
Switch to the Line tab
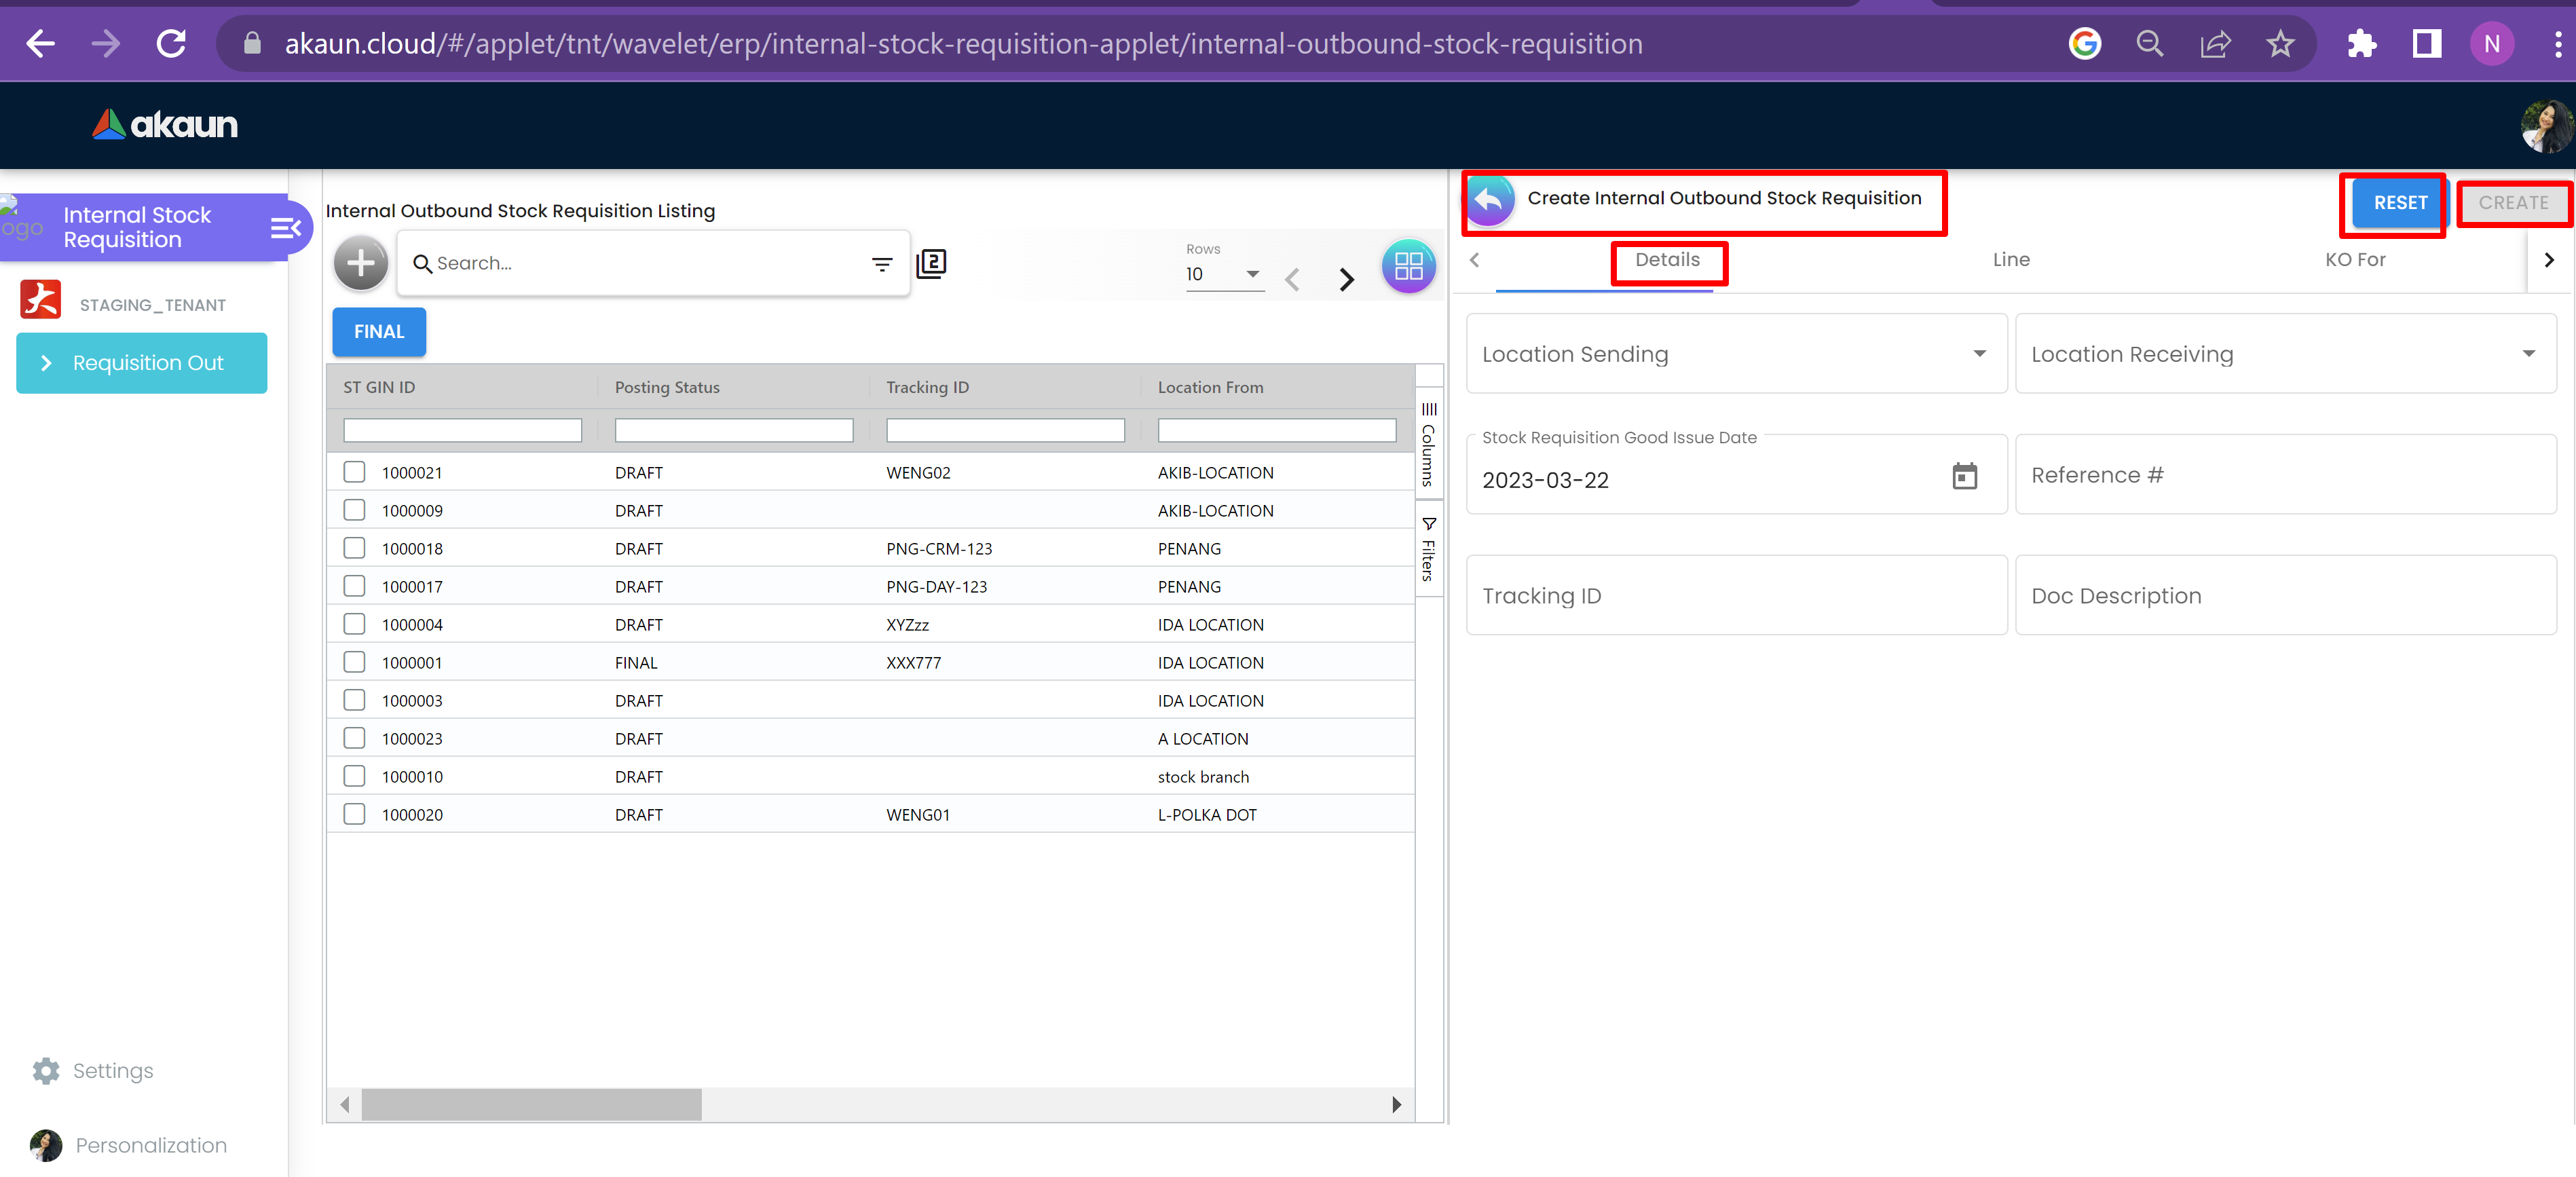(2010, 260)
